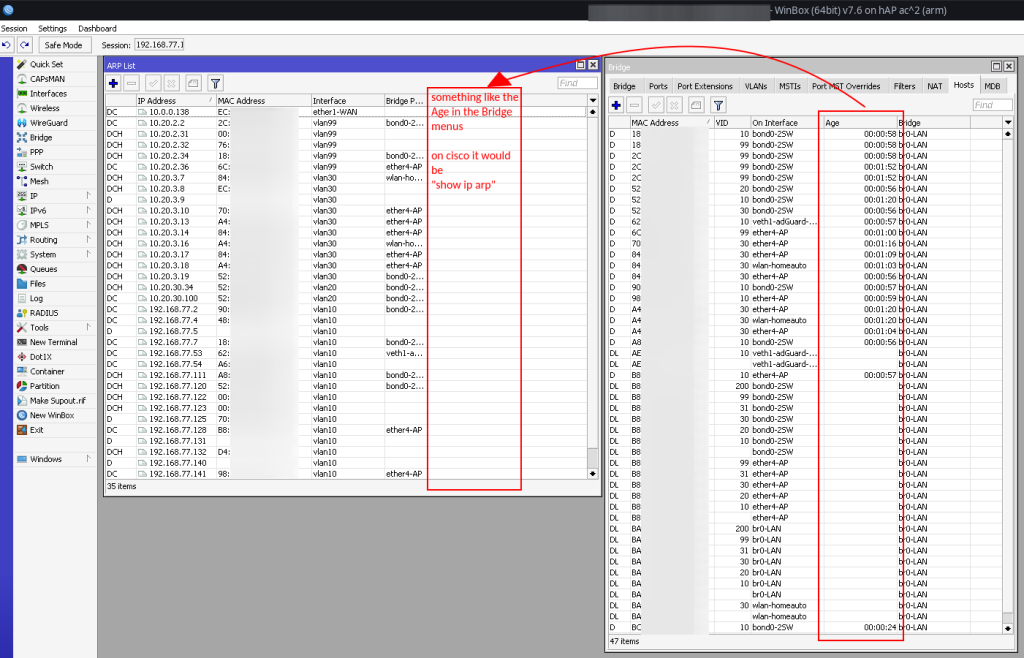The height and width of the screenshot is (658, 1024).
Task: Toggle Safe Mode
Action: 64,44
